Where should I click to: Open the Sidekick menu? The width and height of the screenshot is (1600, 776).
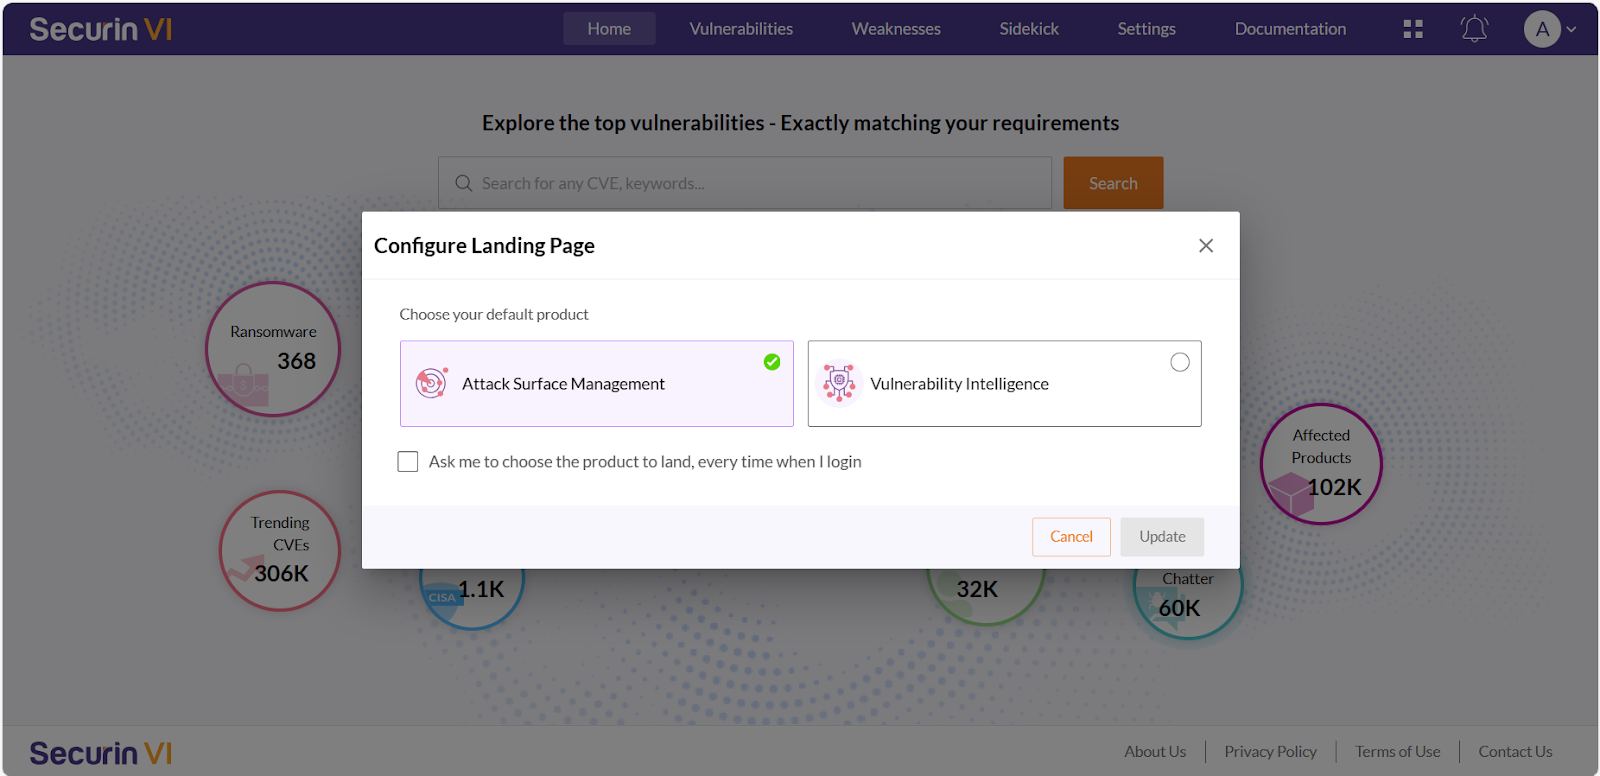pyautogui.click(x=1029, y=29)
